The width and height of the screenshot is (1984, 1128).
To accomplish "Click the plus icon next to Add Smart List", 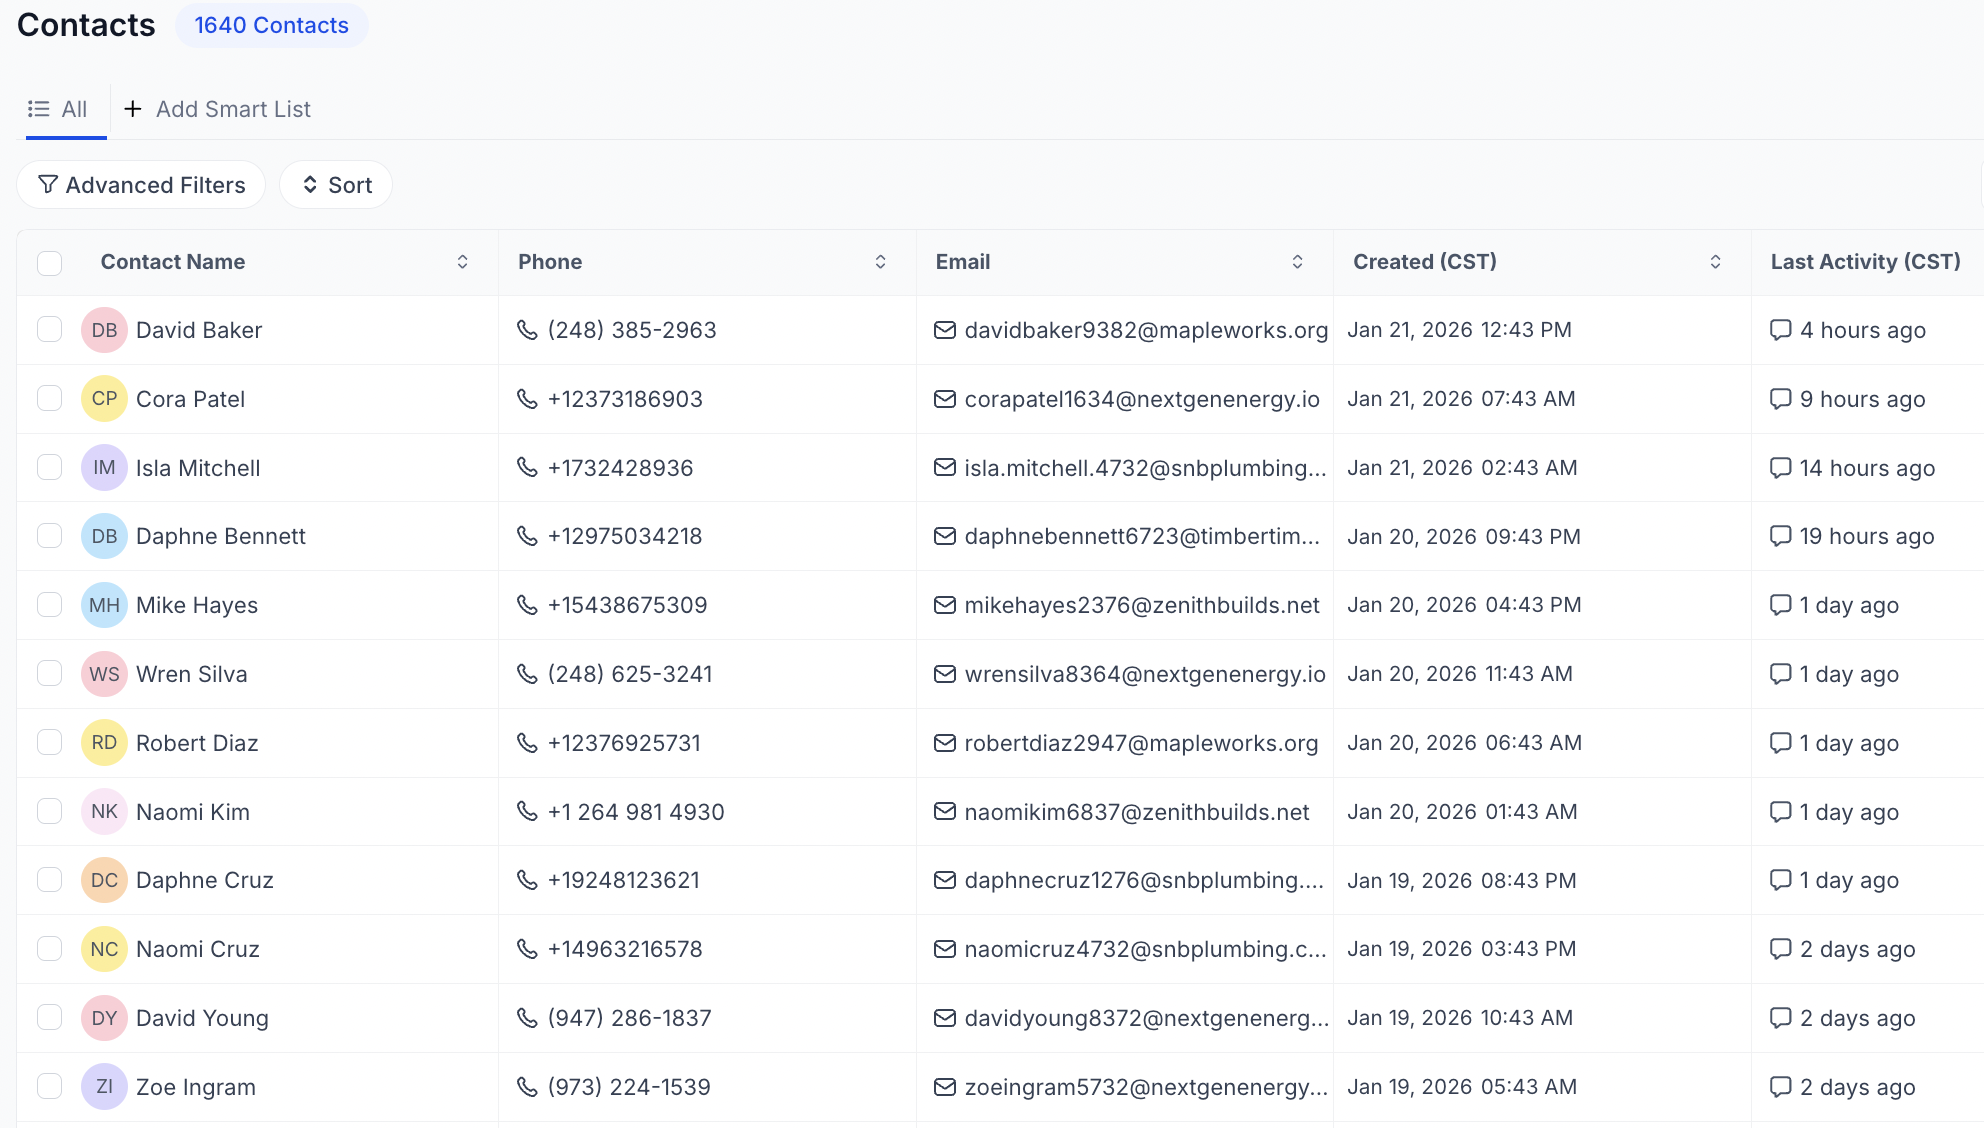I will coord(132,109).
